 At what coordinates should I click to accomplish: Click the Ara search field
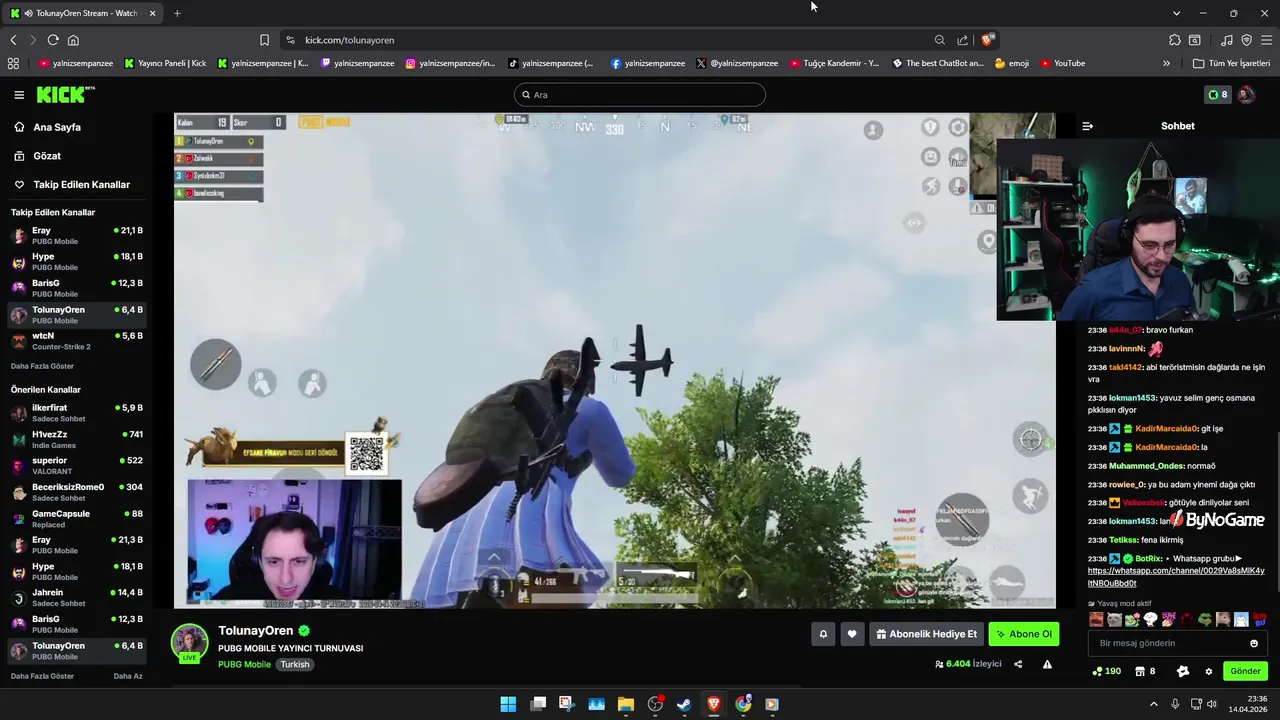tap(640, 95)
